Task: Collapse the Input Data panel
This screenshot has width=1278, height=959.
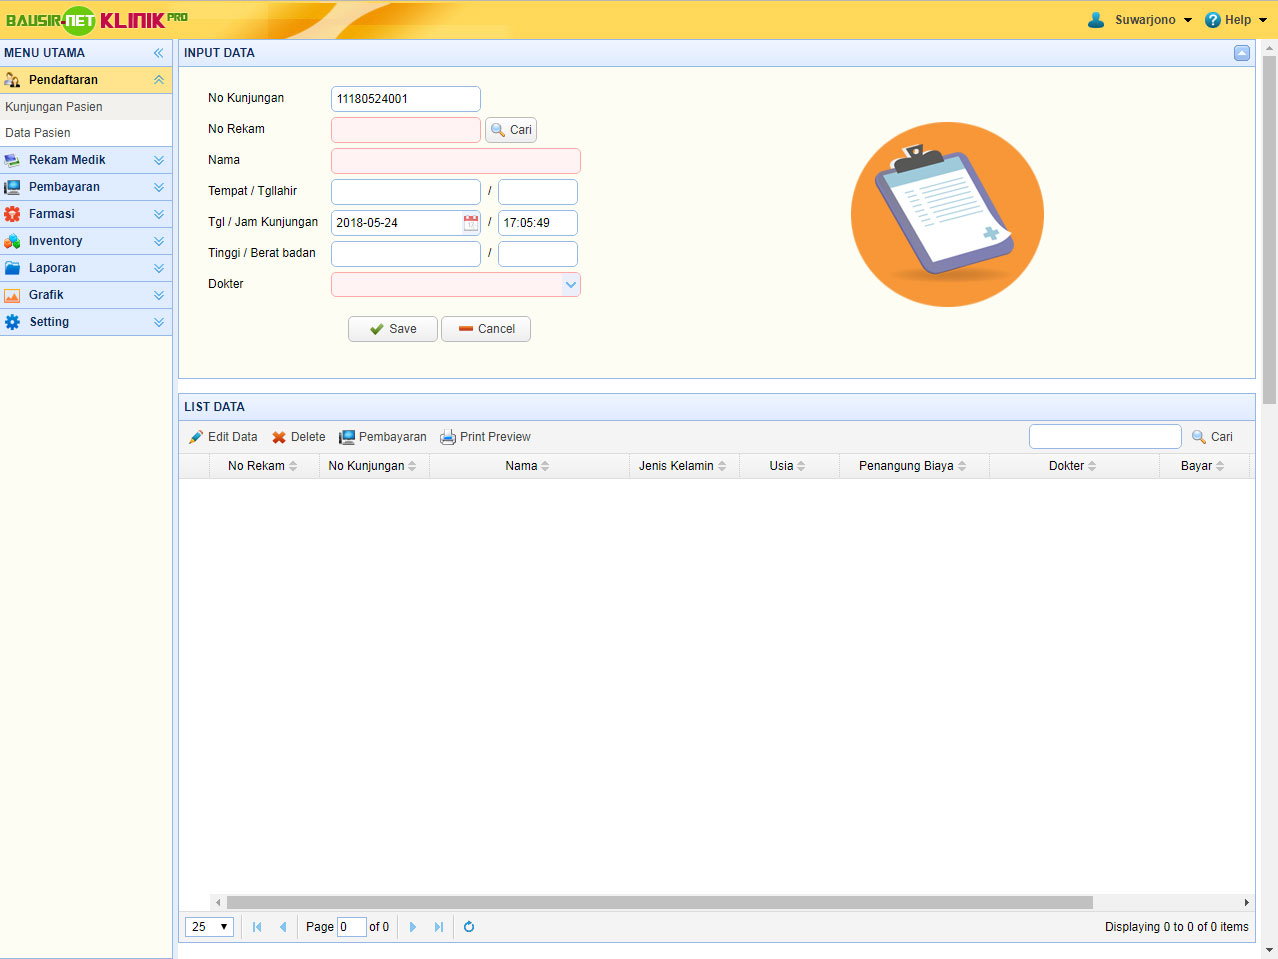Action: (1241, 53)
